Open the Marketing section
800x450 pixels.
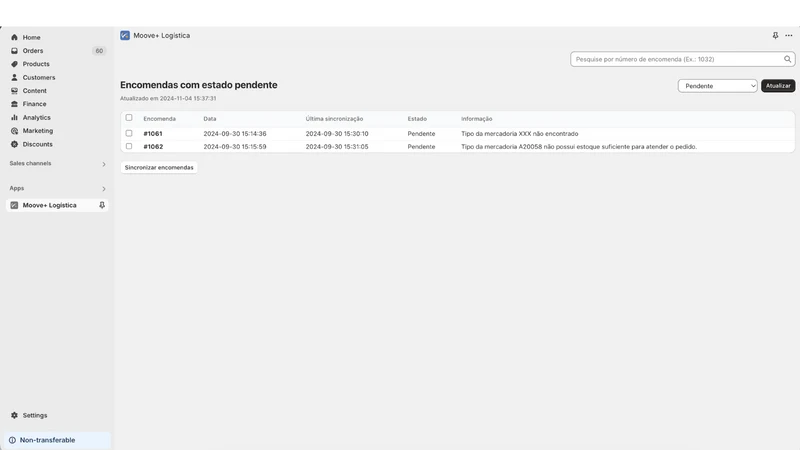click(x=38, y=131)
